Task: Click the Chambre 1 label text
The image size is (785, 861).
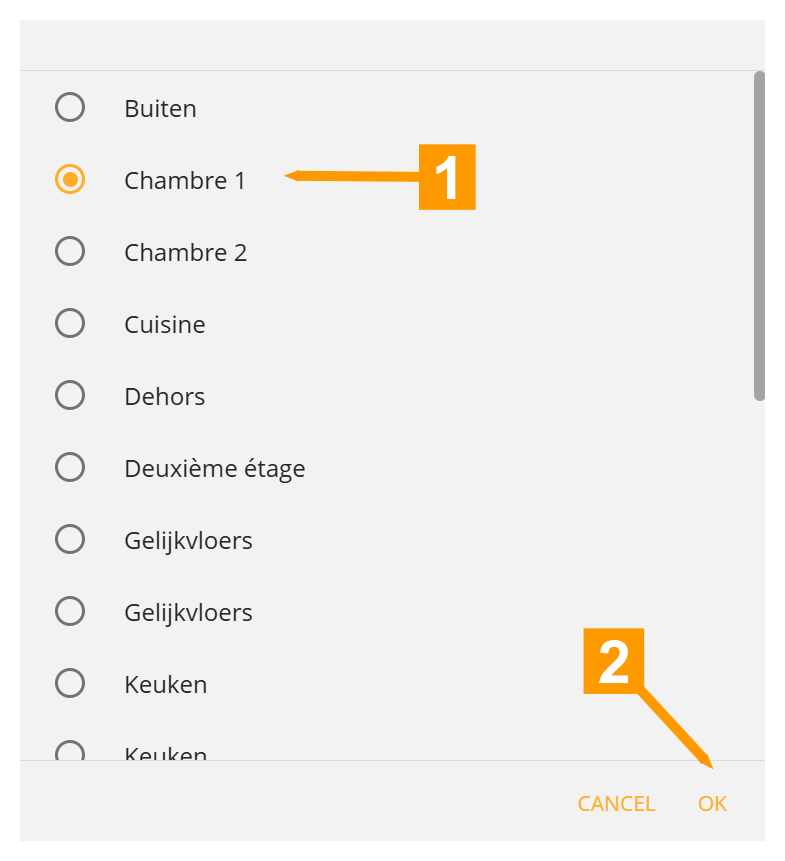Action: tap(185, 181)
